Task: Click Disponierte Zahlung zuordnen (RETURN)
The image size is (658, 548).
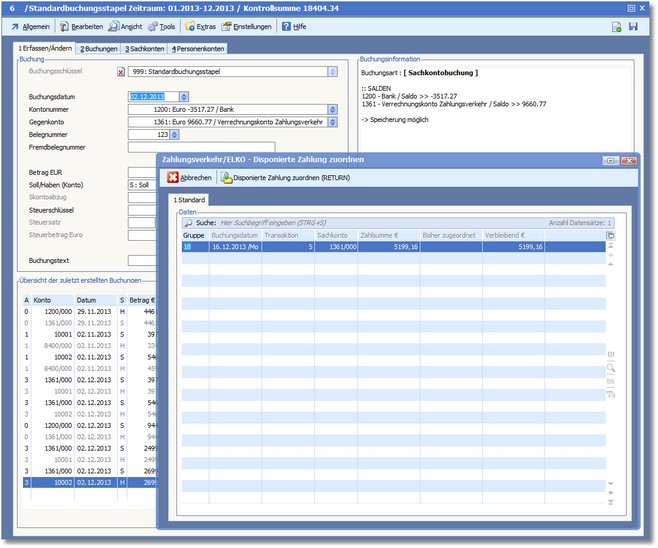Action: click(280, 178)
